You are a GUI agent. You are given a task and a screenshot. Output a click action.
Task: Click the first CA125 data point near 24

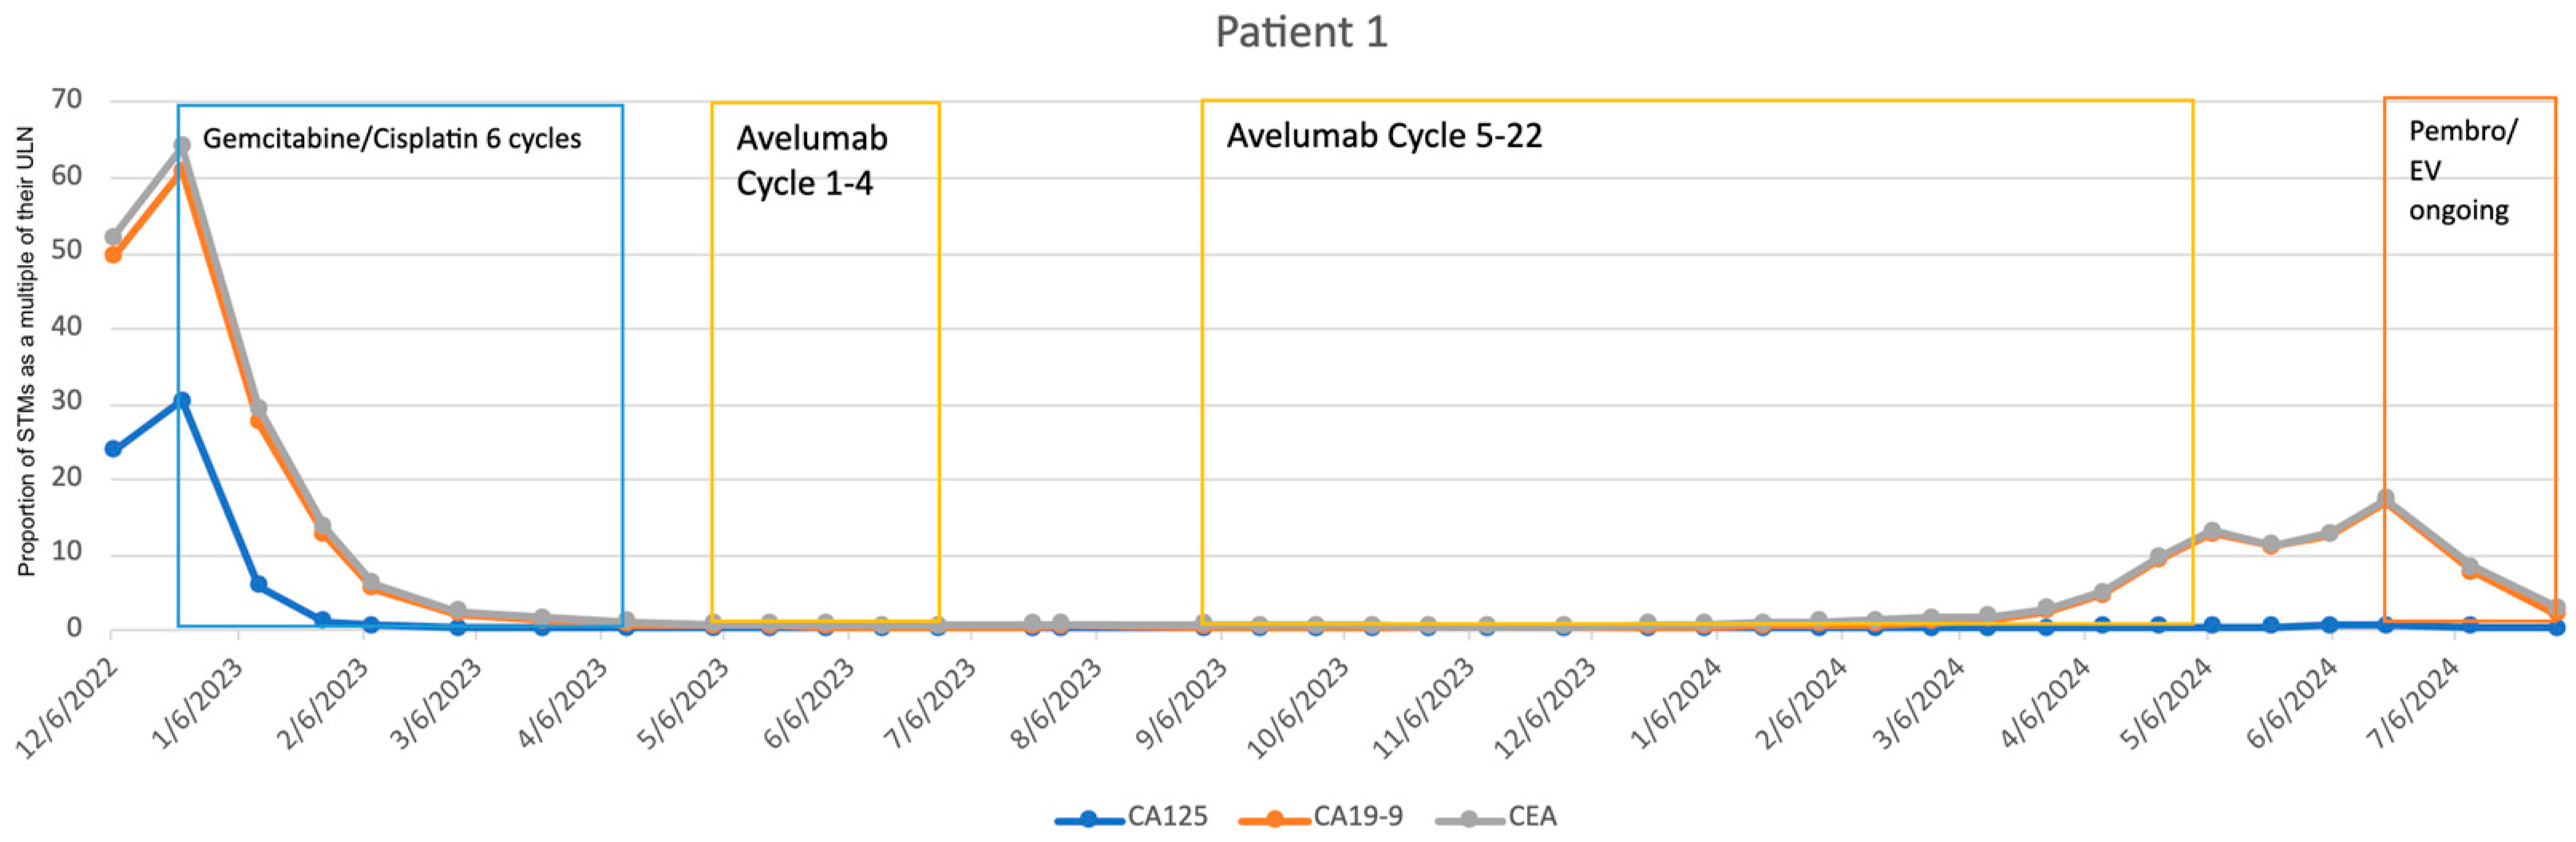pyautogui.click(x=113, y=449)
